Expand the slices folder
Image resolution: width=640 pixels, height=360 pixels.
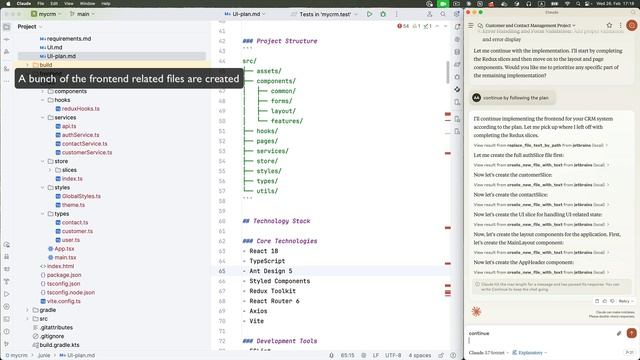[50, 170]
